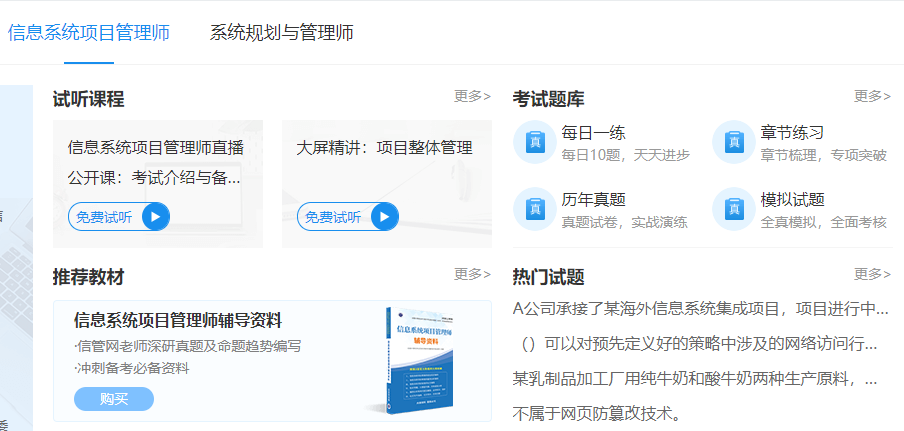Play the 大屏精讲 trial course video

pos(384,217)
